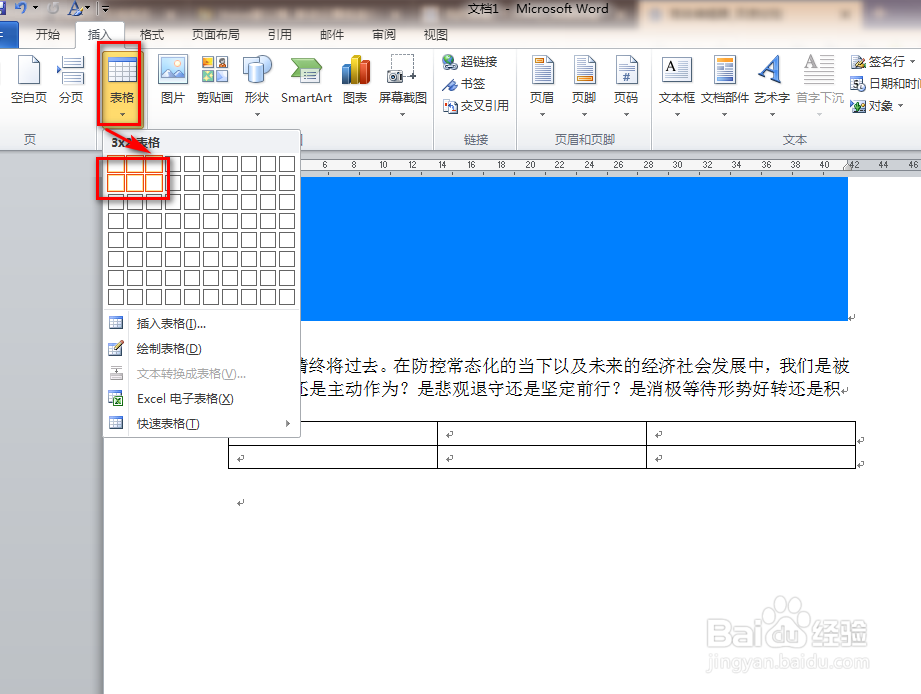This screenshot has width=921, height=694.
Task: Click the Undo icon in quick access toolbar
Action: [x=21, y=8]
